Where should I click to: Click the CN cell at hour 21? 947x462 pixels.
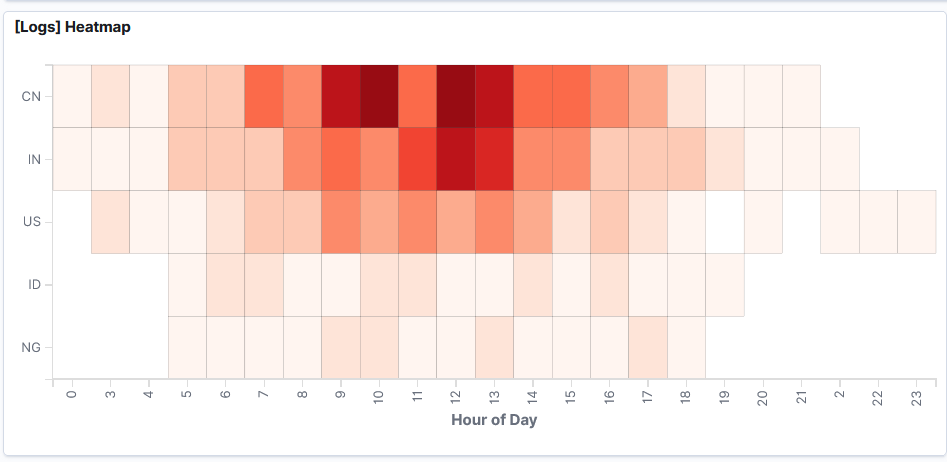point(801,96)
